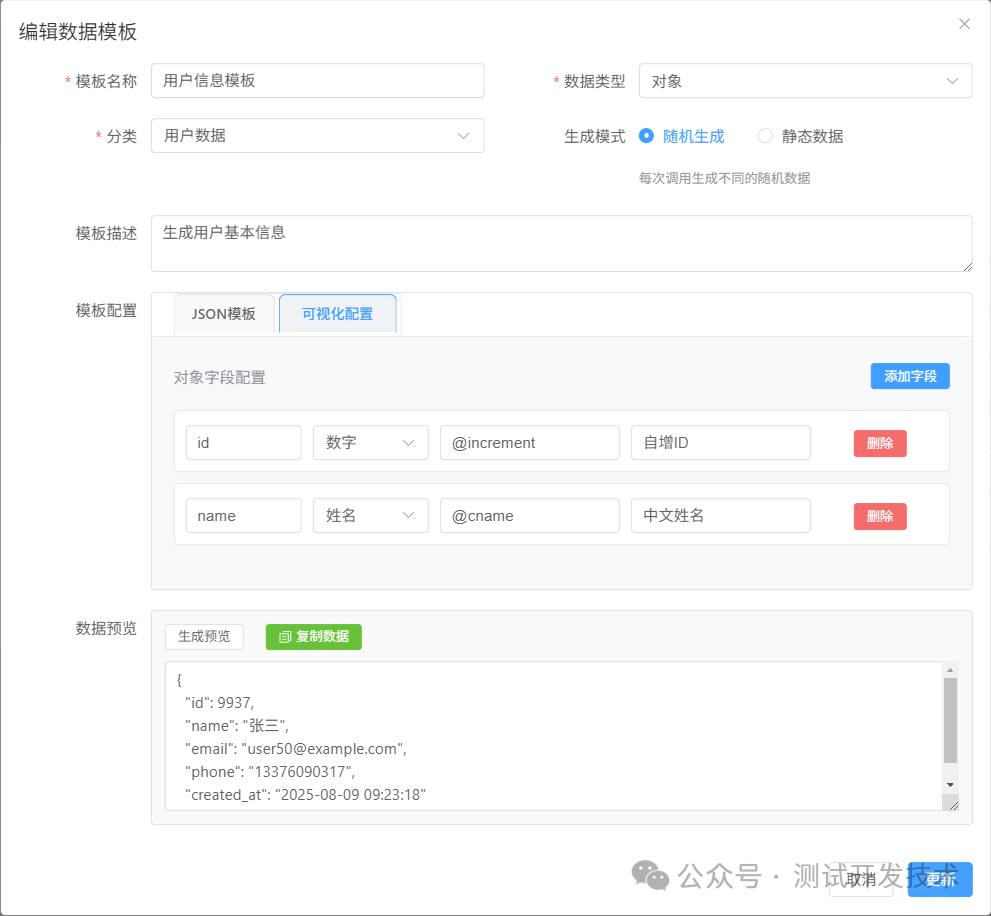Click the 更新 button to save
This screenshot has height=916, width=991.
pos(938,880)
